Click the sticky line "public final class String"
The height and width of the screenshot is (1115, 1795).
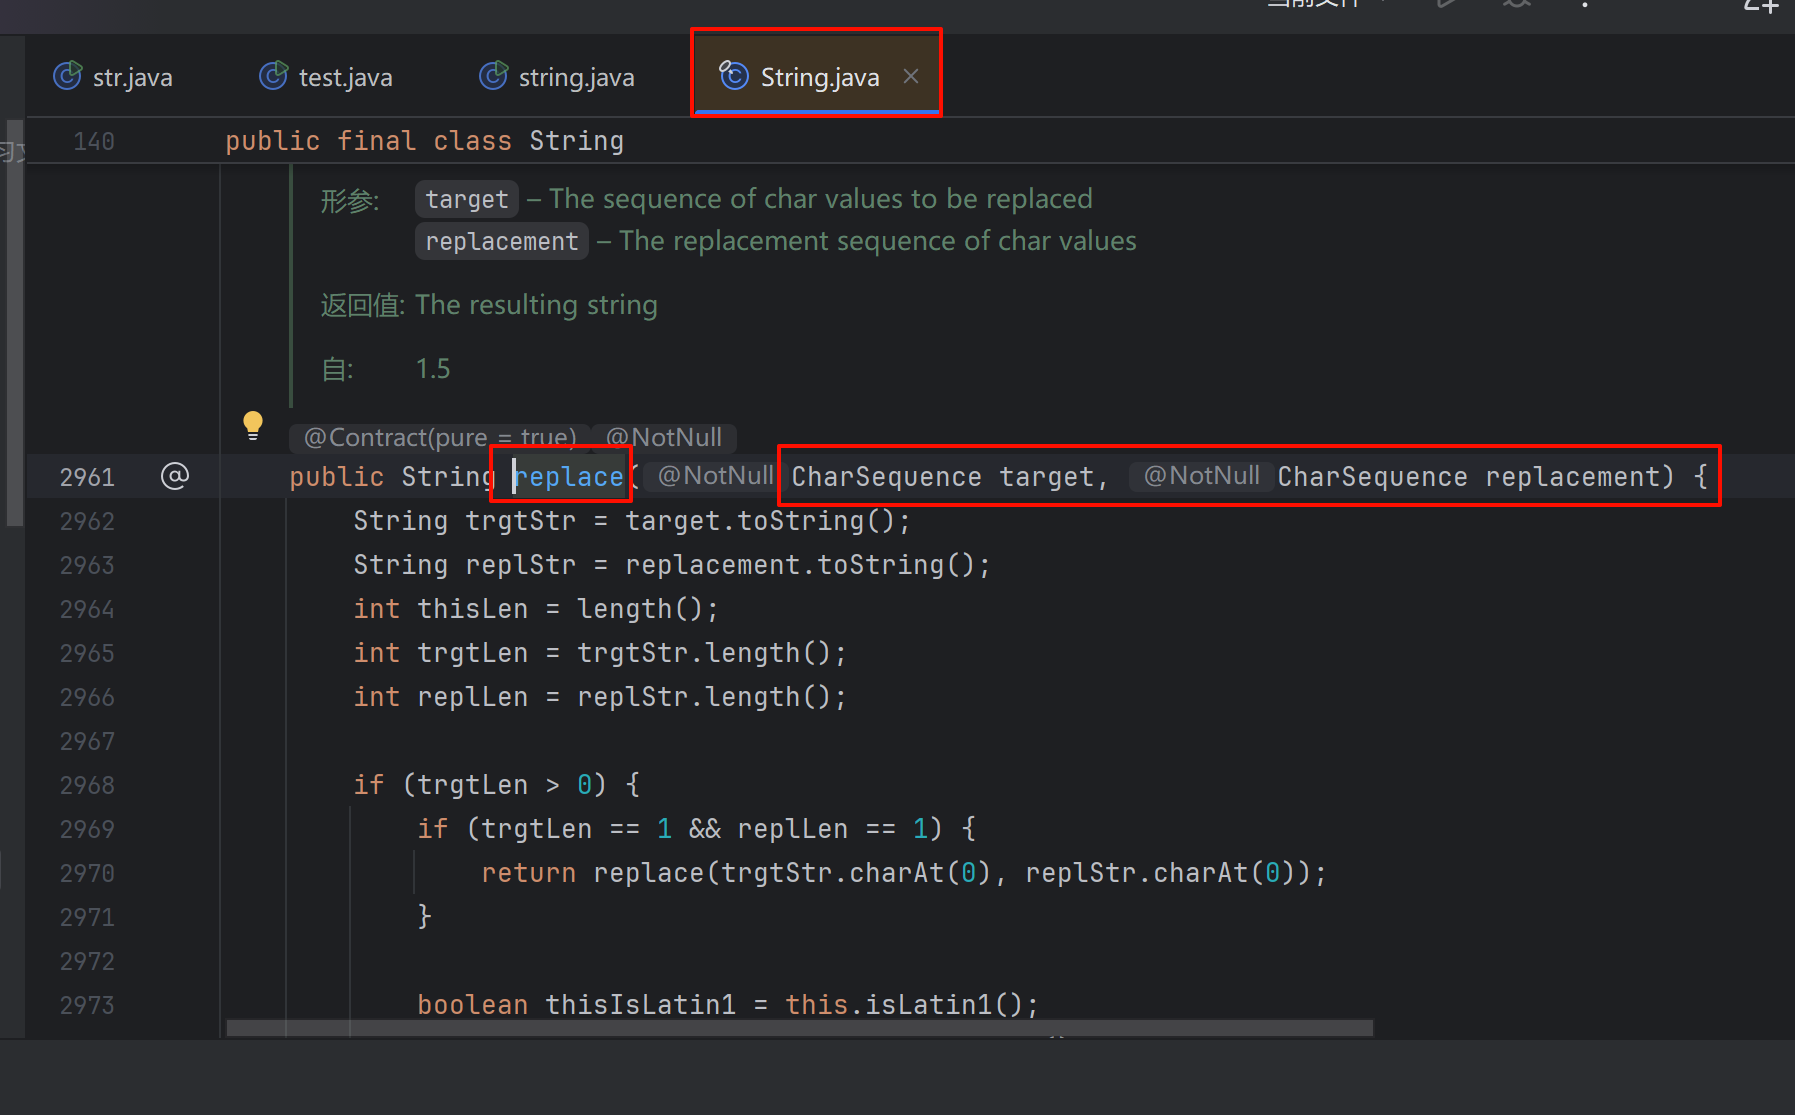coord(424,141)
